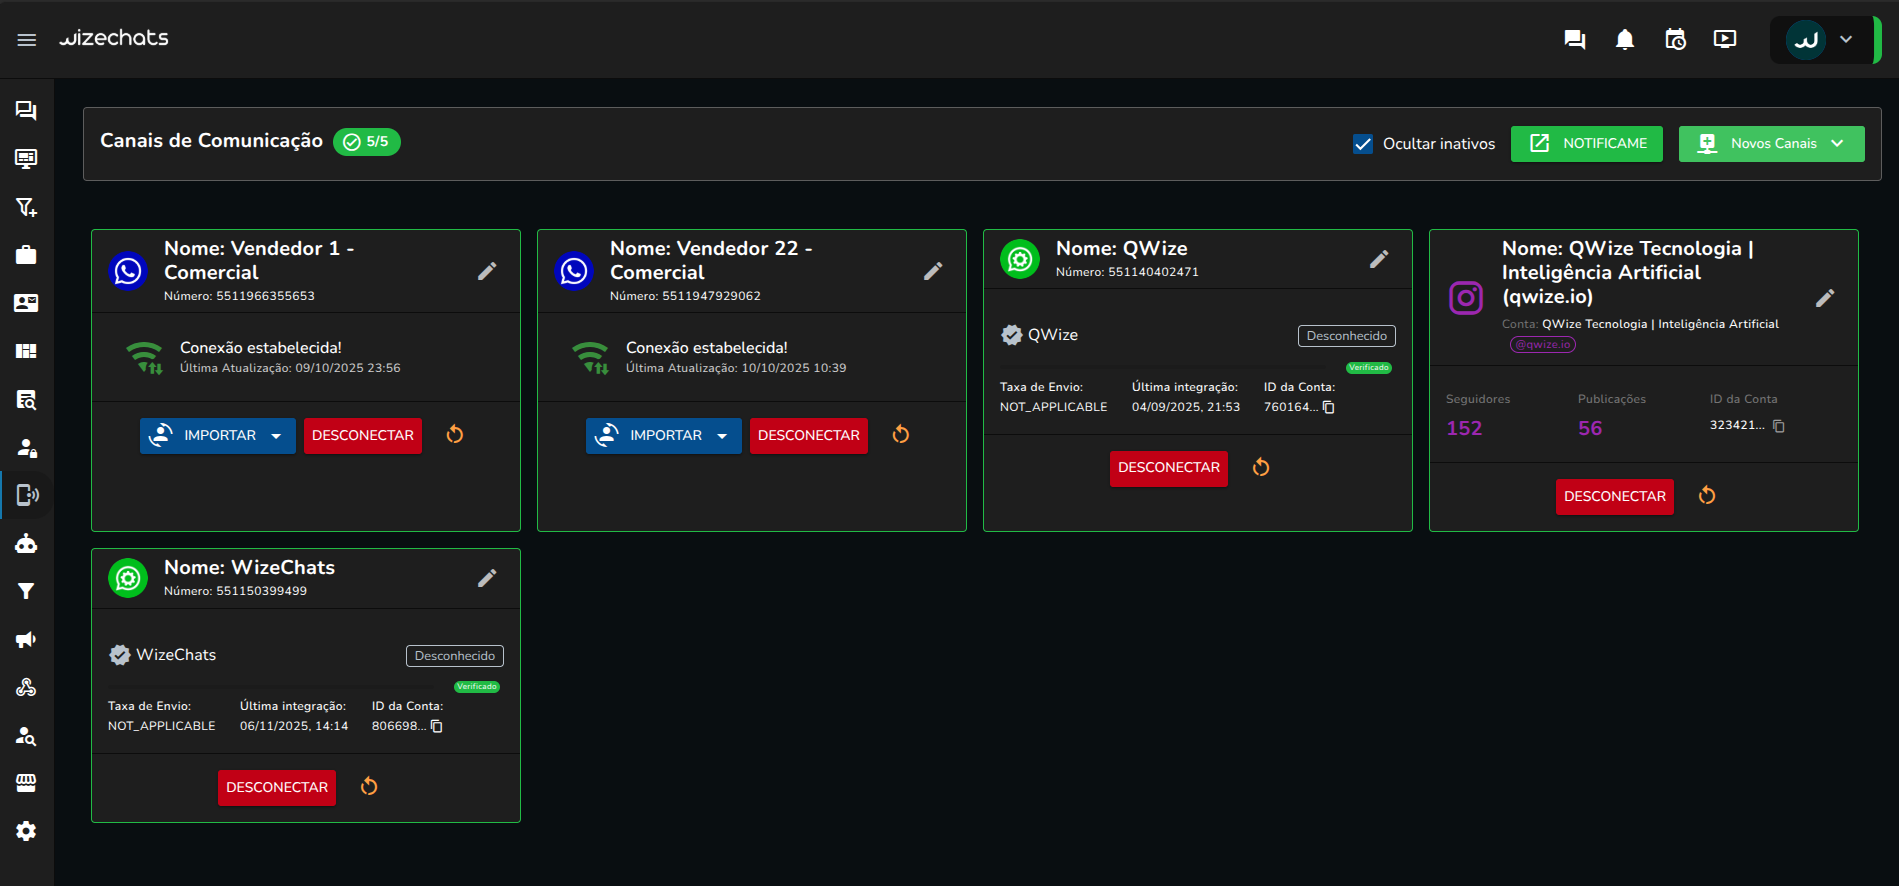Open the briefcase icon in sidebar

coord(27,255)
